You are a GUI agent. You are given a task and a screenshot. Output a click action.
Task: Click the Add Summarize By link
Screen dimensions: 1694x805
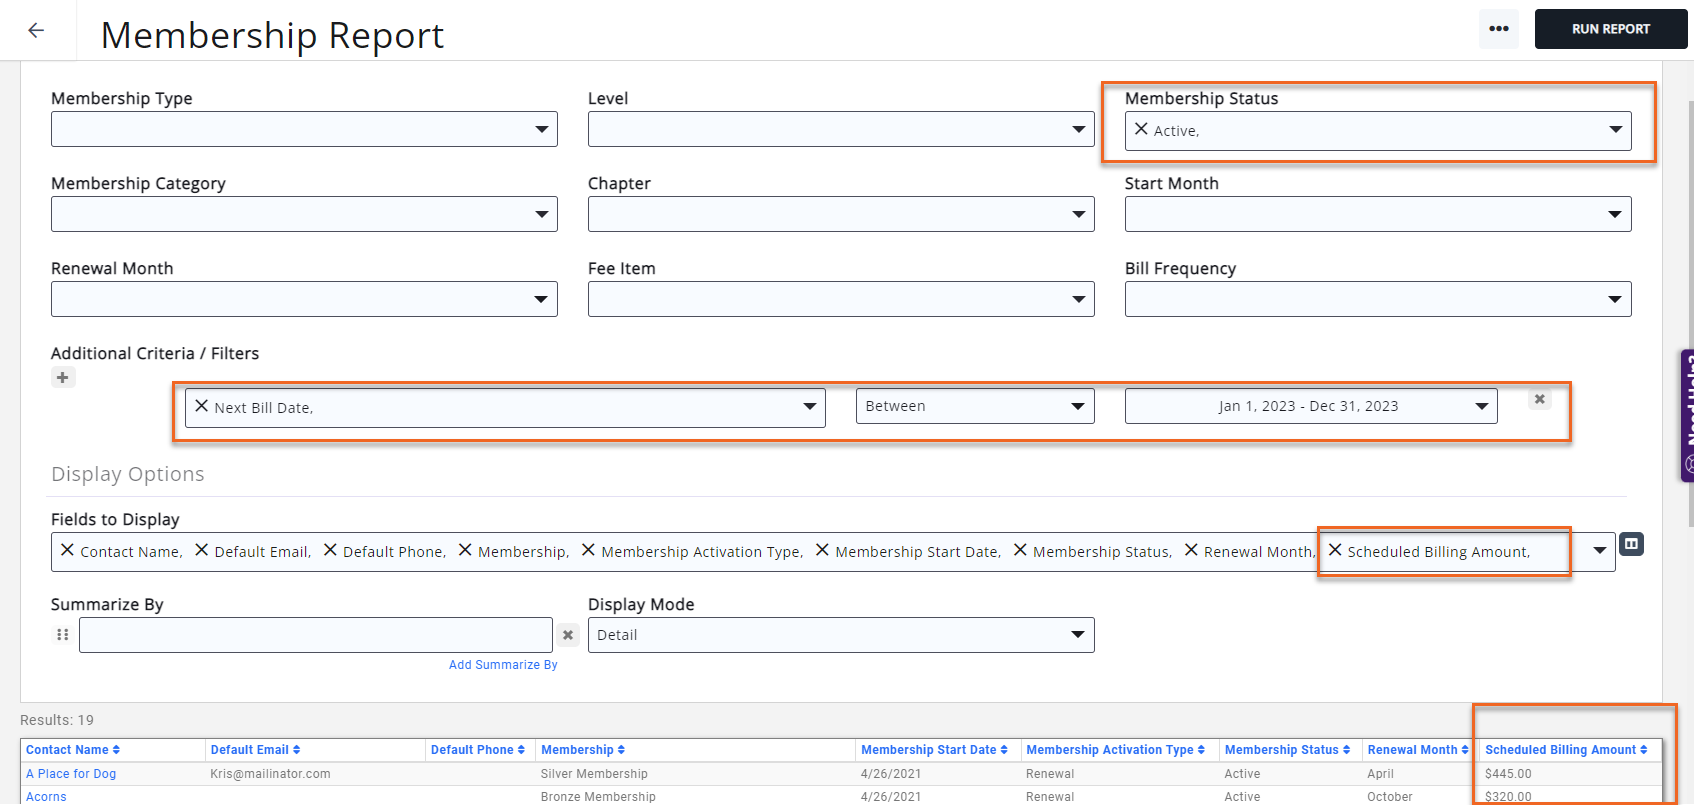(x=503, y=665)
